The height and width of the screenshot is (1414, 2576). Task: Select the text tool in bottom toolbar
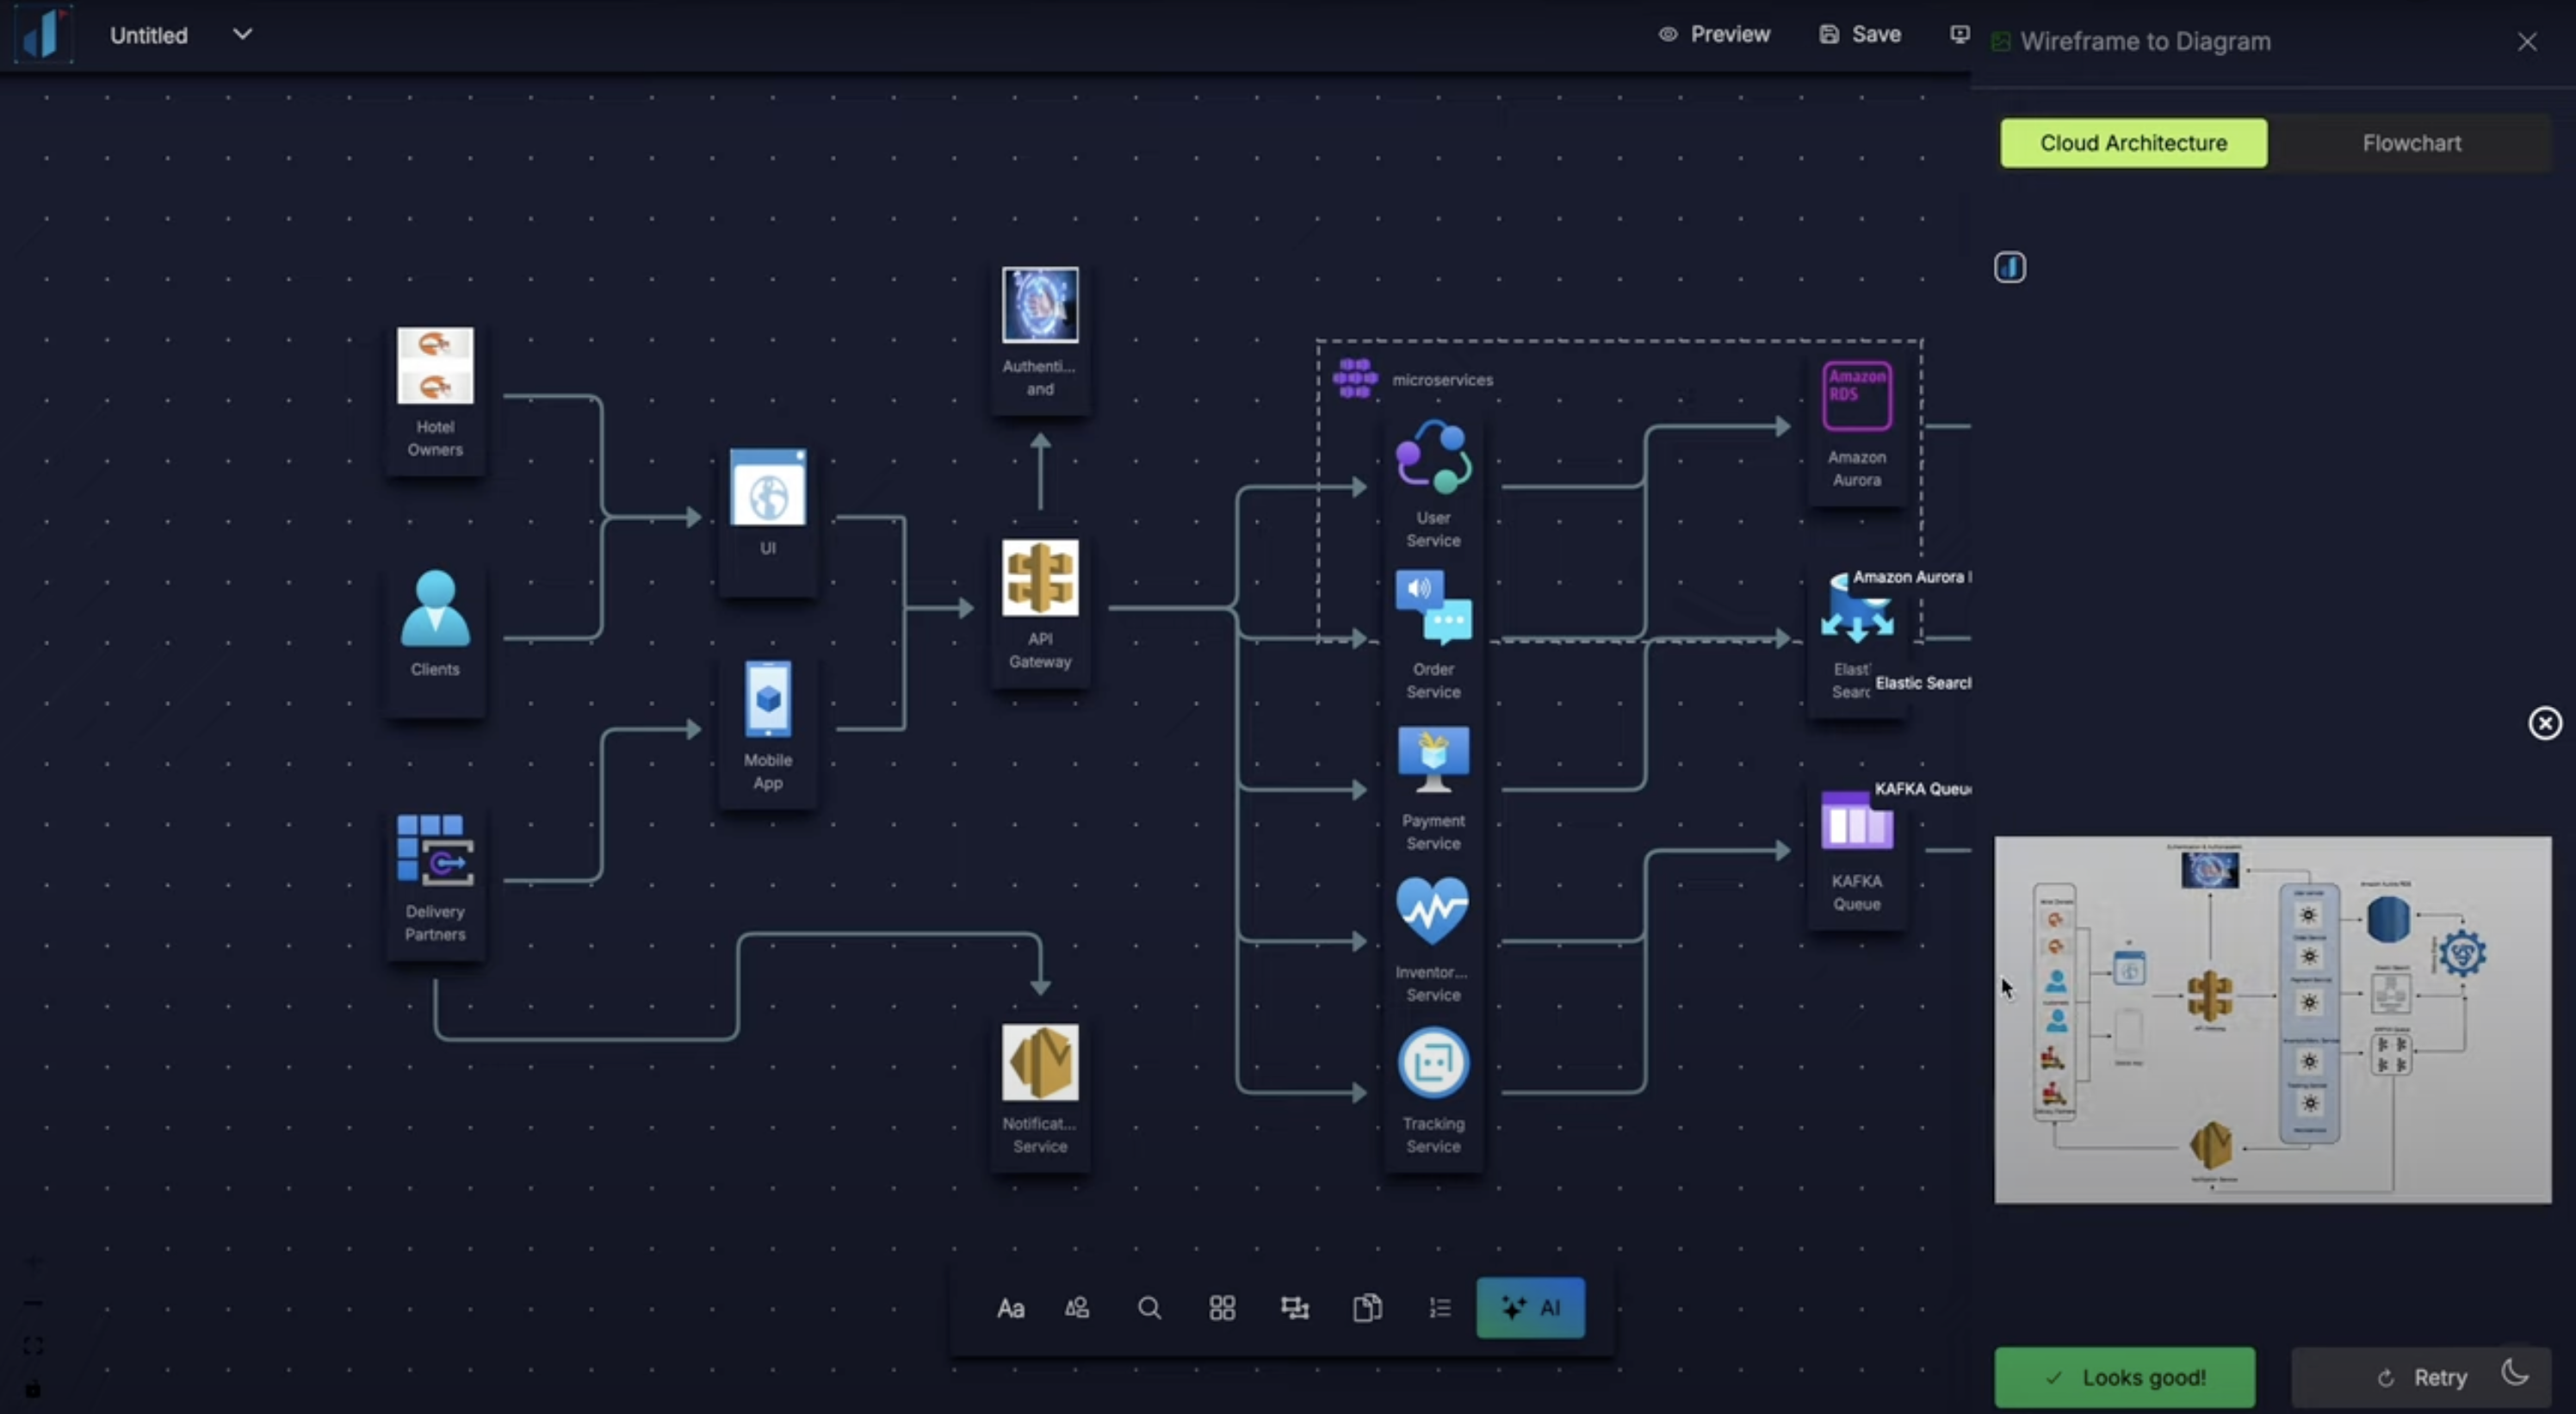1010,1308
